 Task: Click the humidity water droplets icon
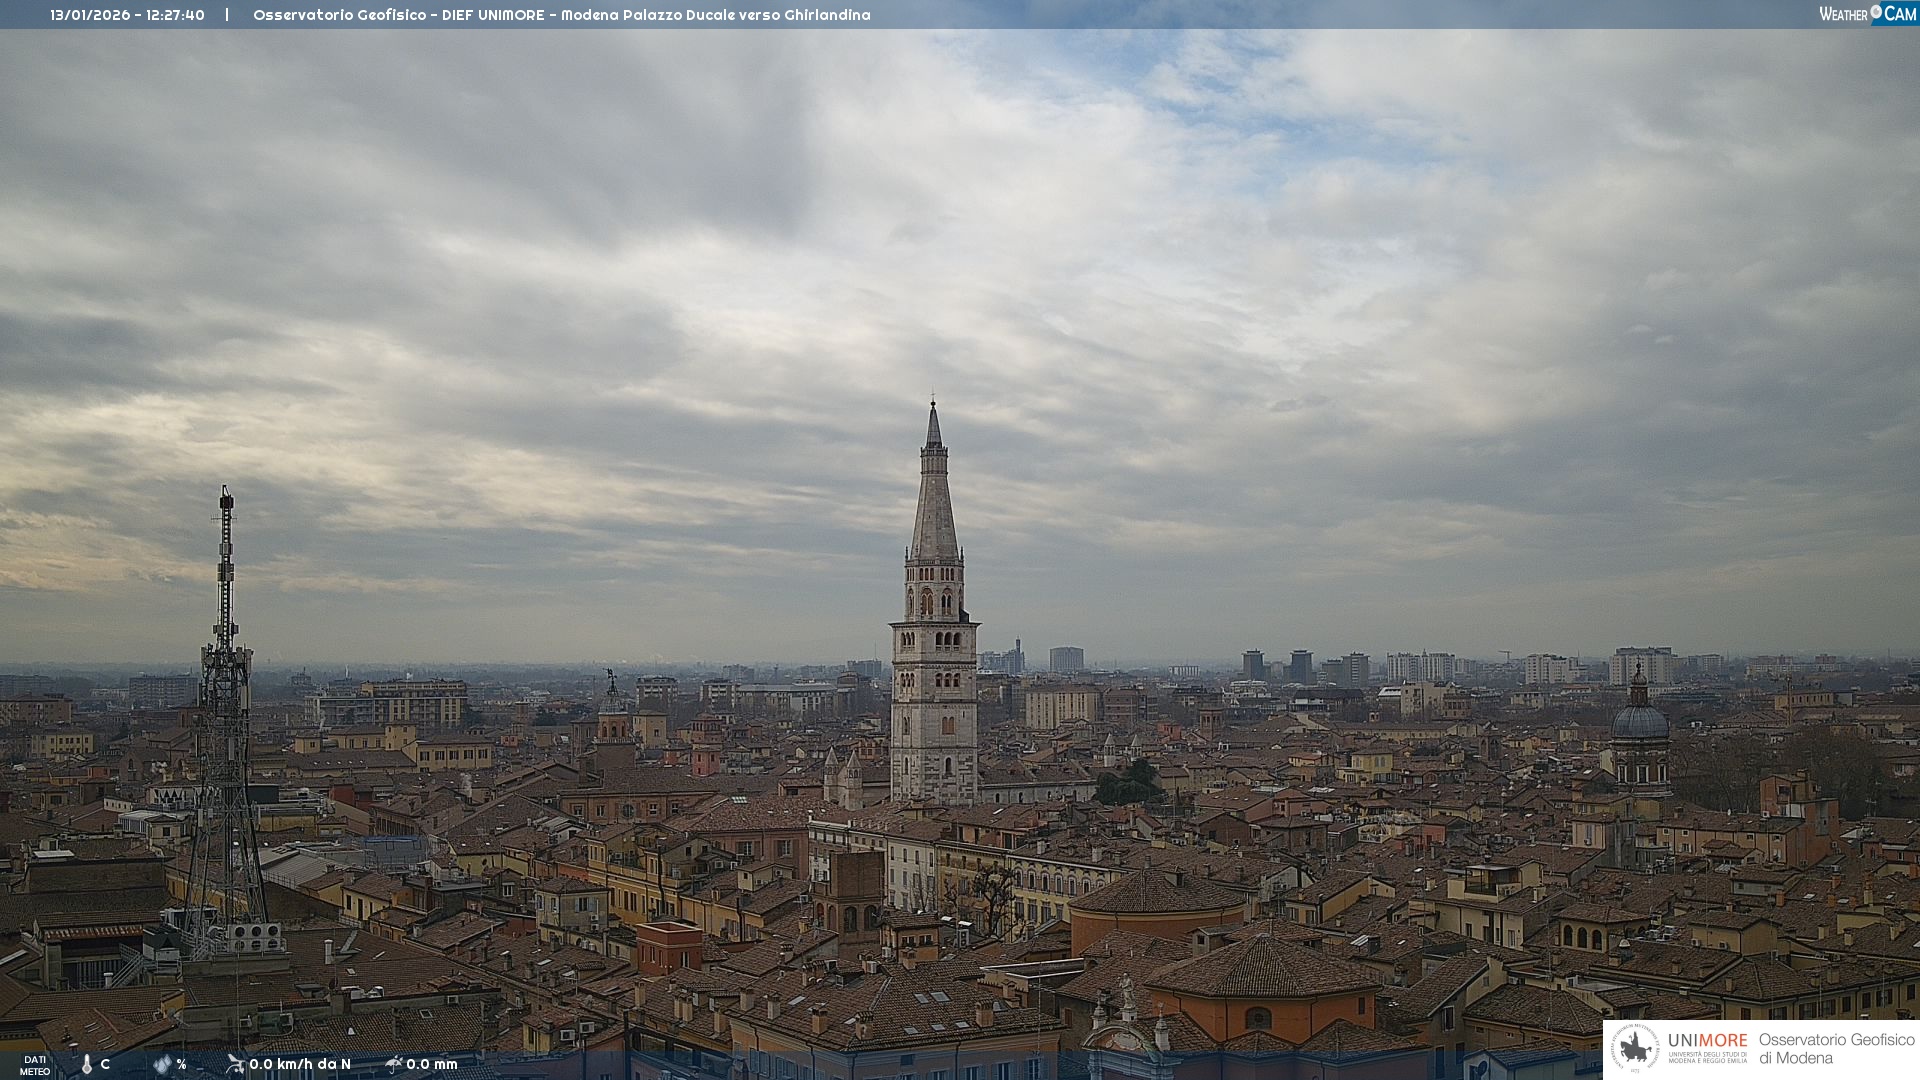[163, 1065]
